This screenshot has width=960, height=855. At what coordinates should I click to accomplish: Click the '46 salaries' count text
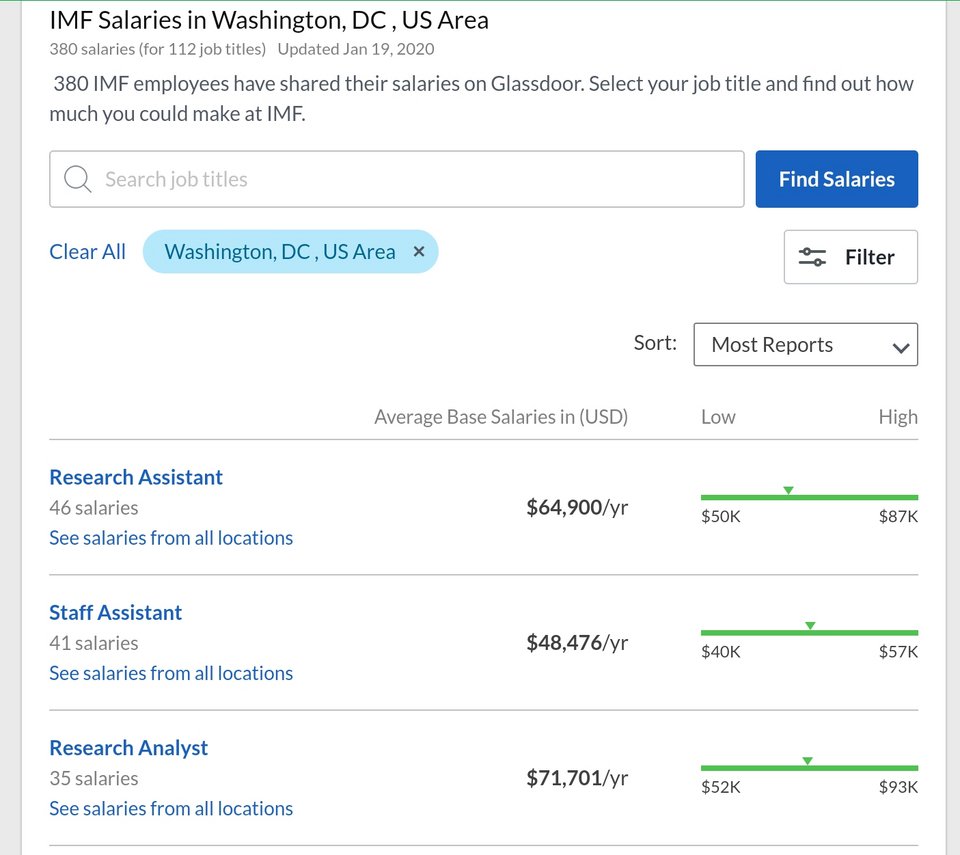[94, 508]
